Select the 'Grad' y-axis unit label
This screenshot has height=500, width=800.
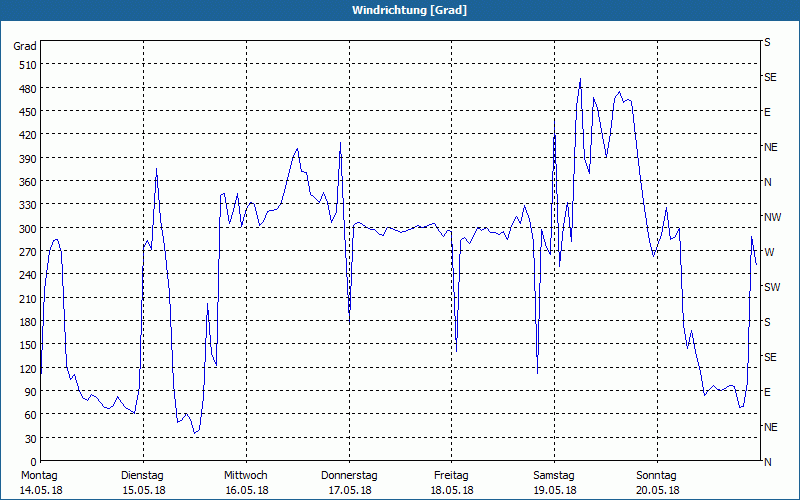click(25, 46)
